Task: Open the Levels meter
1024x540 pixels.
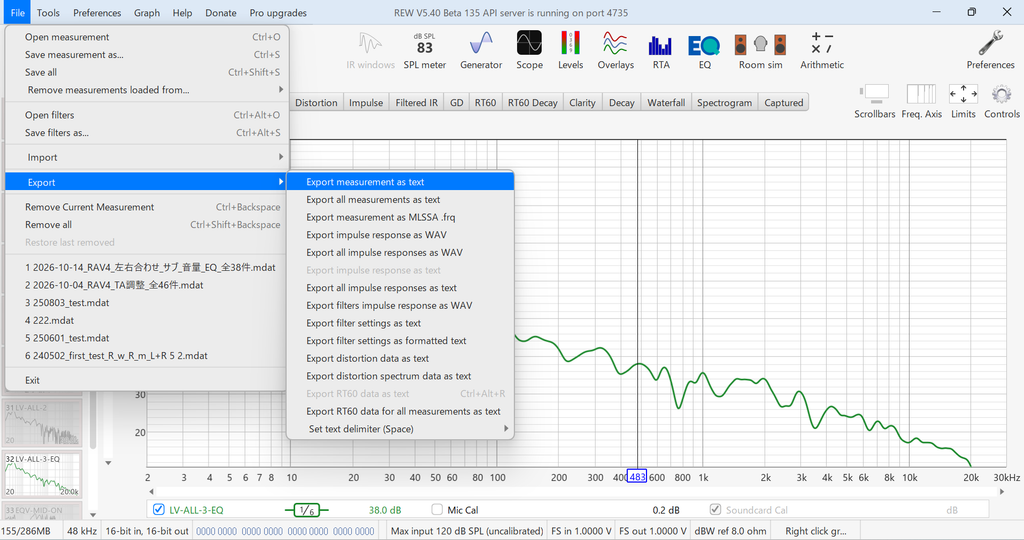Action: [x=570, y=51]
